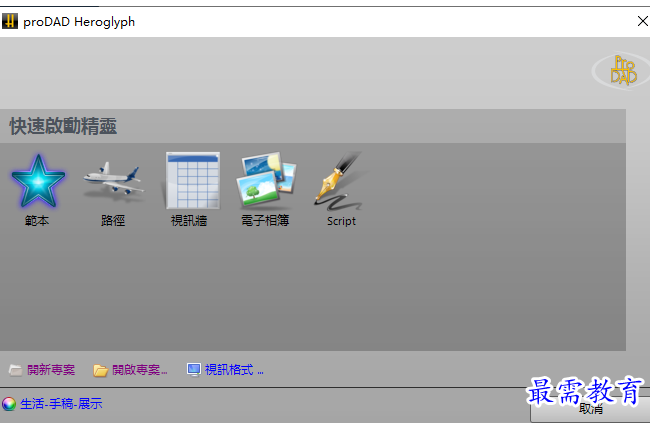Click the Heroglyph app icon in title bar
650x423 pixels.
10,21
